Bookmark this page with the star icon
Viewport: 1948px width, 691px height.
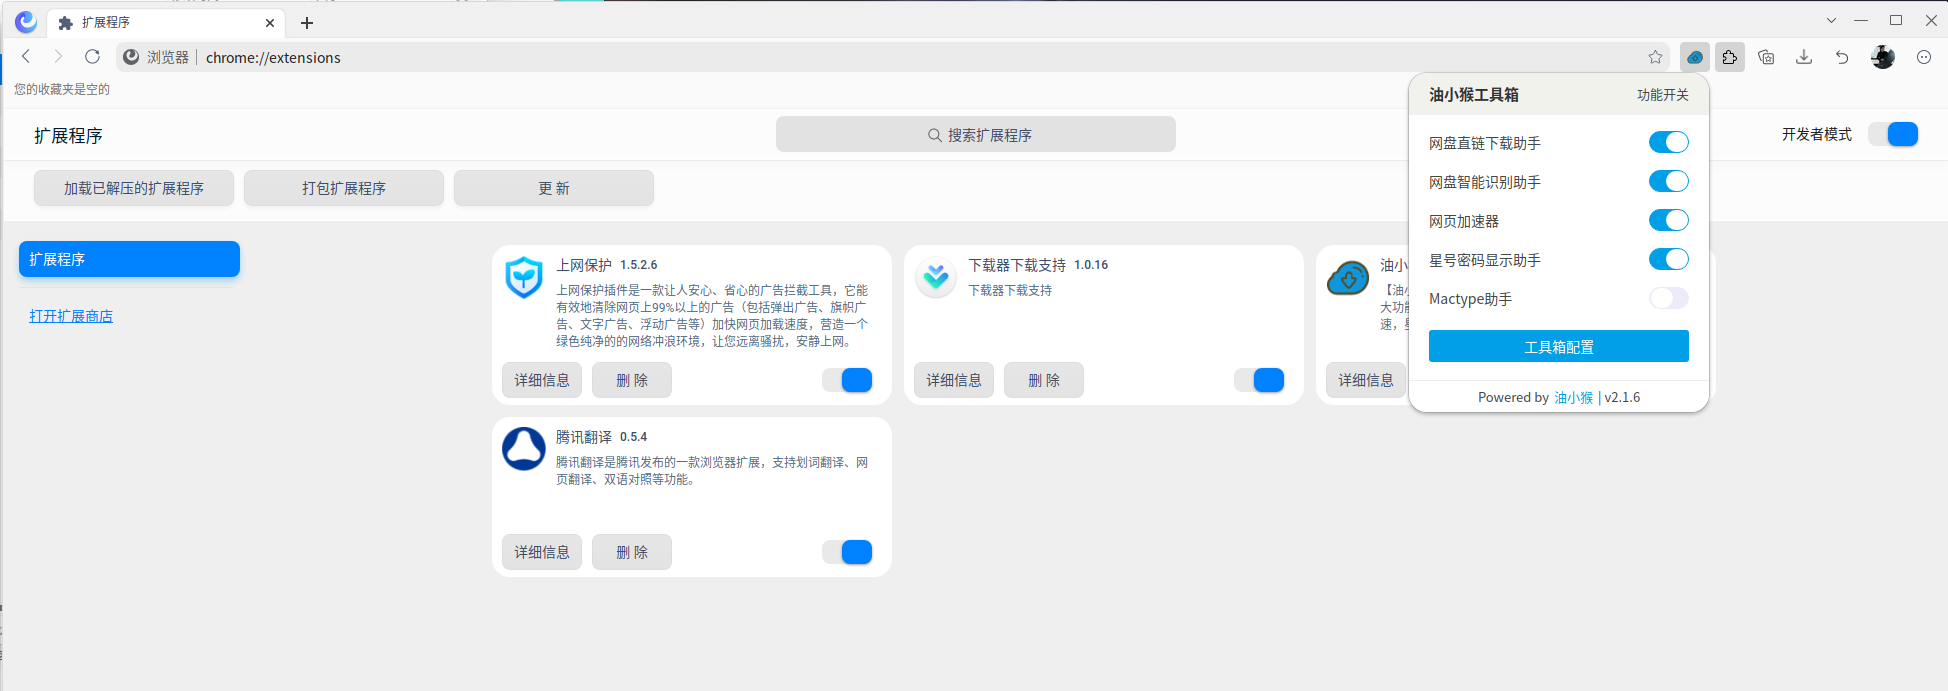click(1655, 57)
